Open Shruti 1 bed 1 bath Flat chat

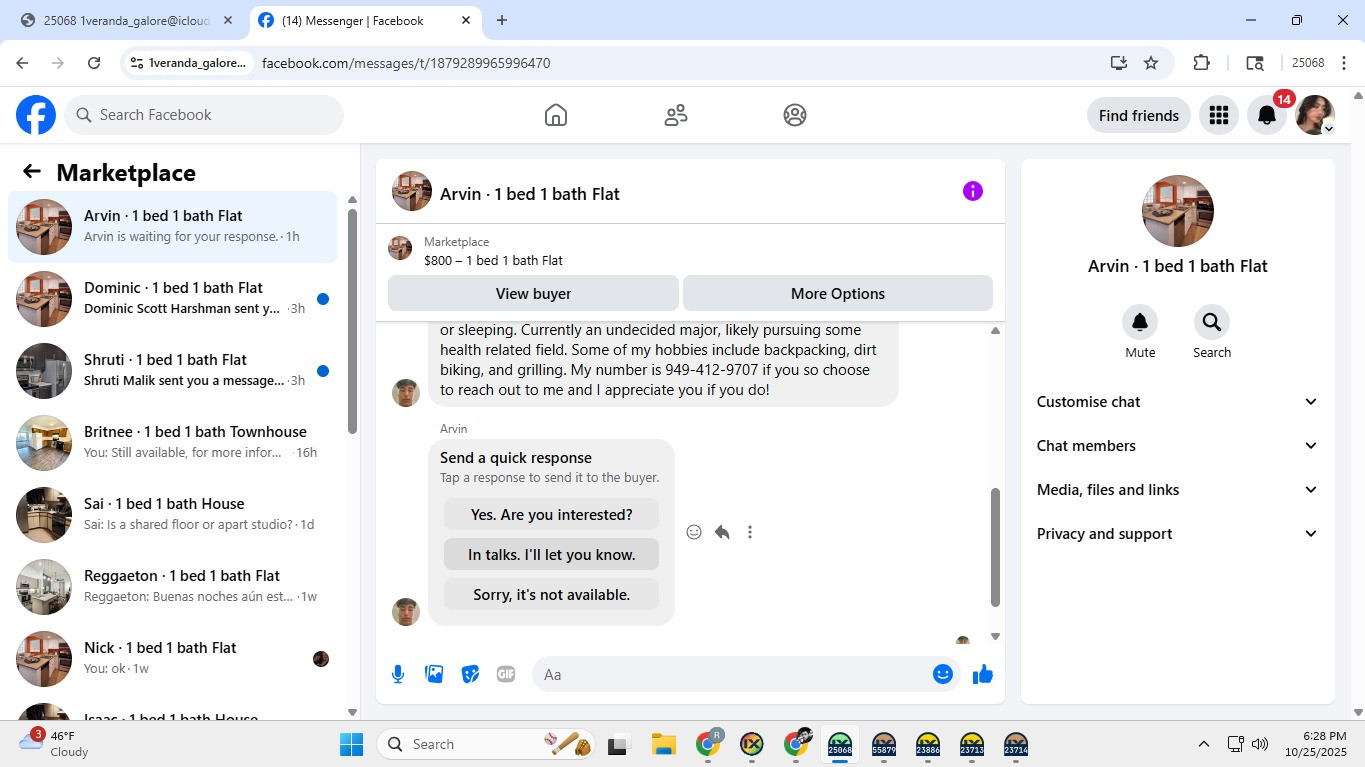click(173, 371)
